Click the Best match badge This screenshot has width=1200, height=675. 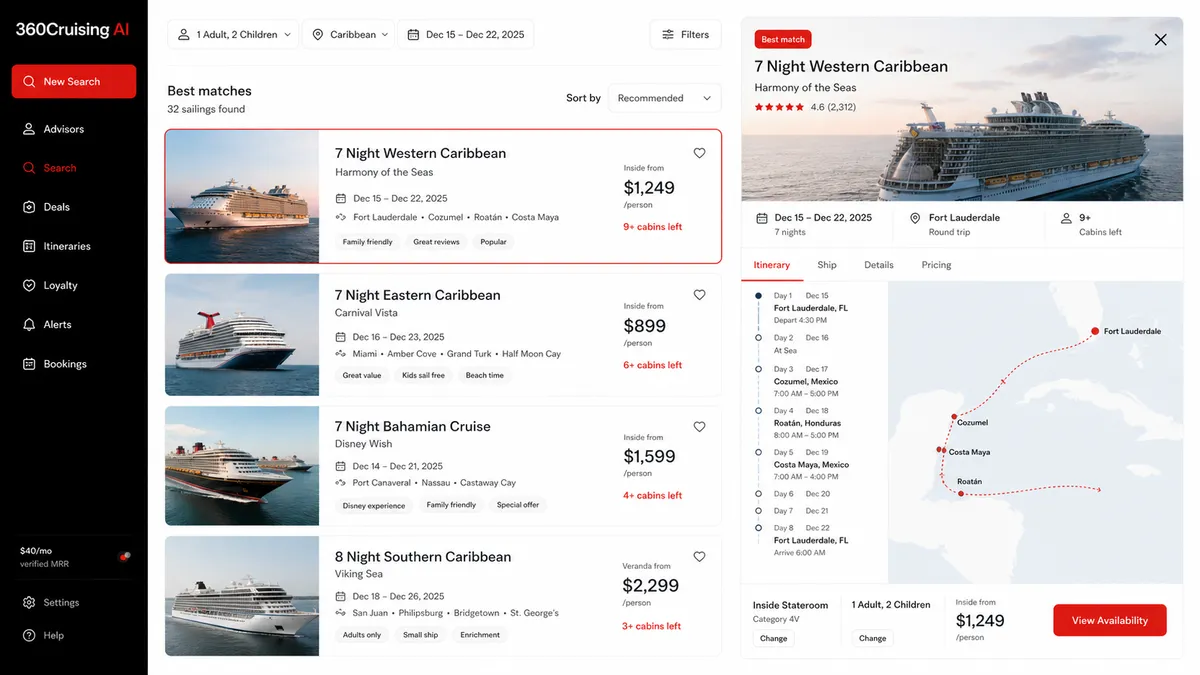(783, 39)
